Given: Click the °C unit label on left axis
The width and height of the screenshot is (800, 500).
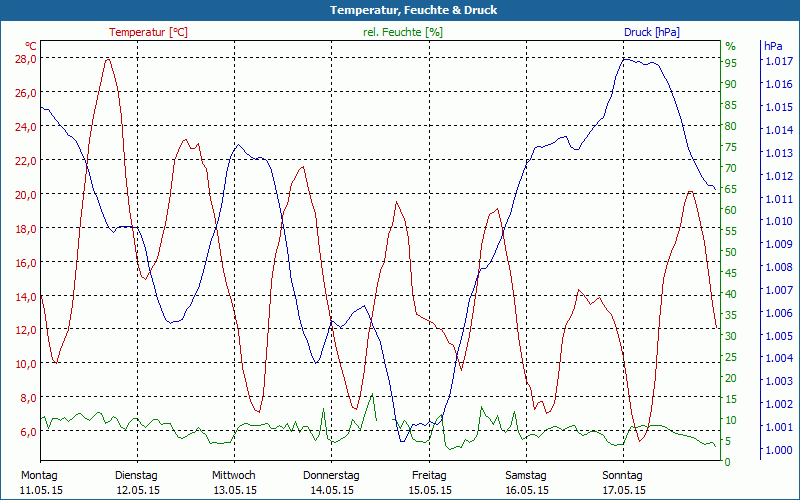Looking at the screenshot, I should pyautogui.click(x=31, y=46).
